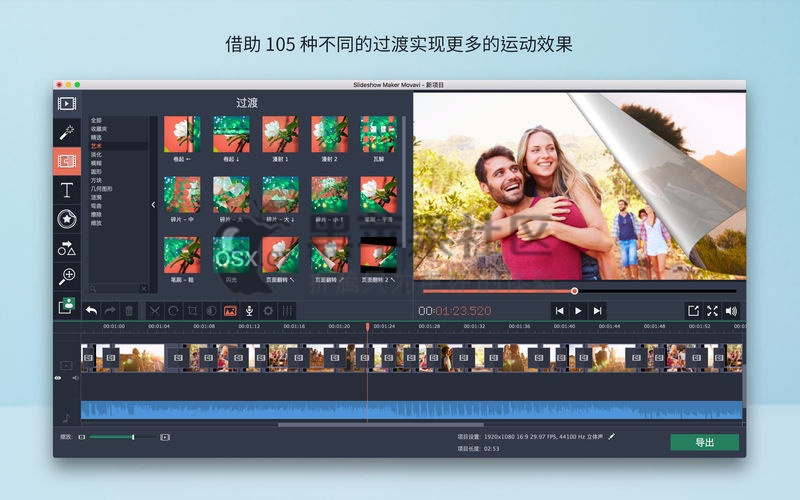
Task: Toggle preview volume speaker button
Action: pos(731,311)
